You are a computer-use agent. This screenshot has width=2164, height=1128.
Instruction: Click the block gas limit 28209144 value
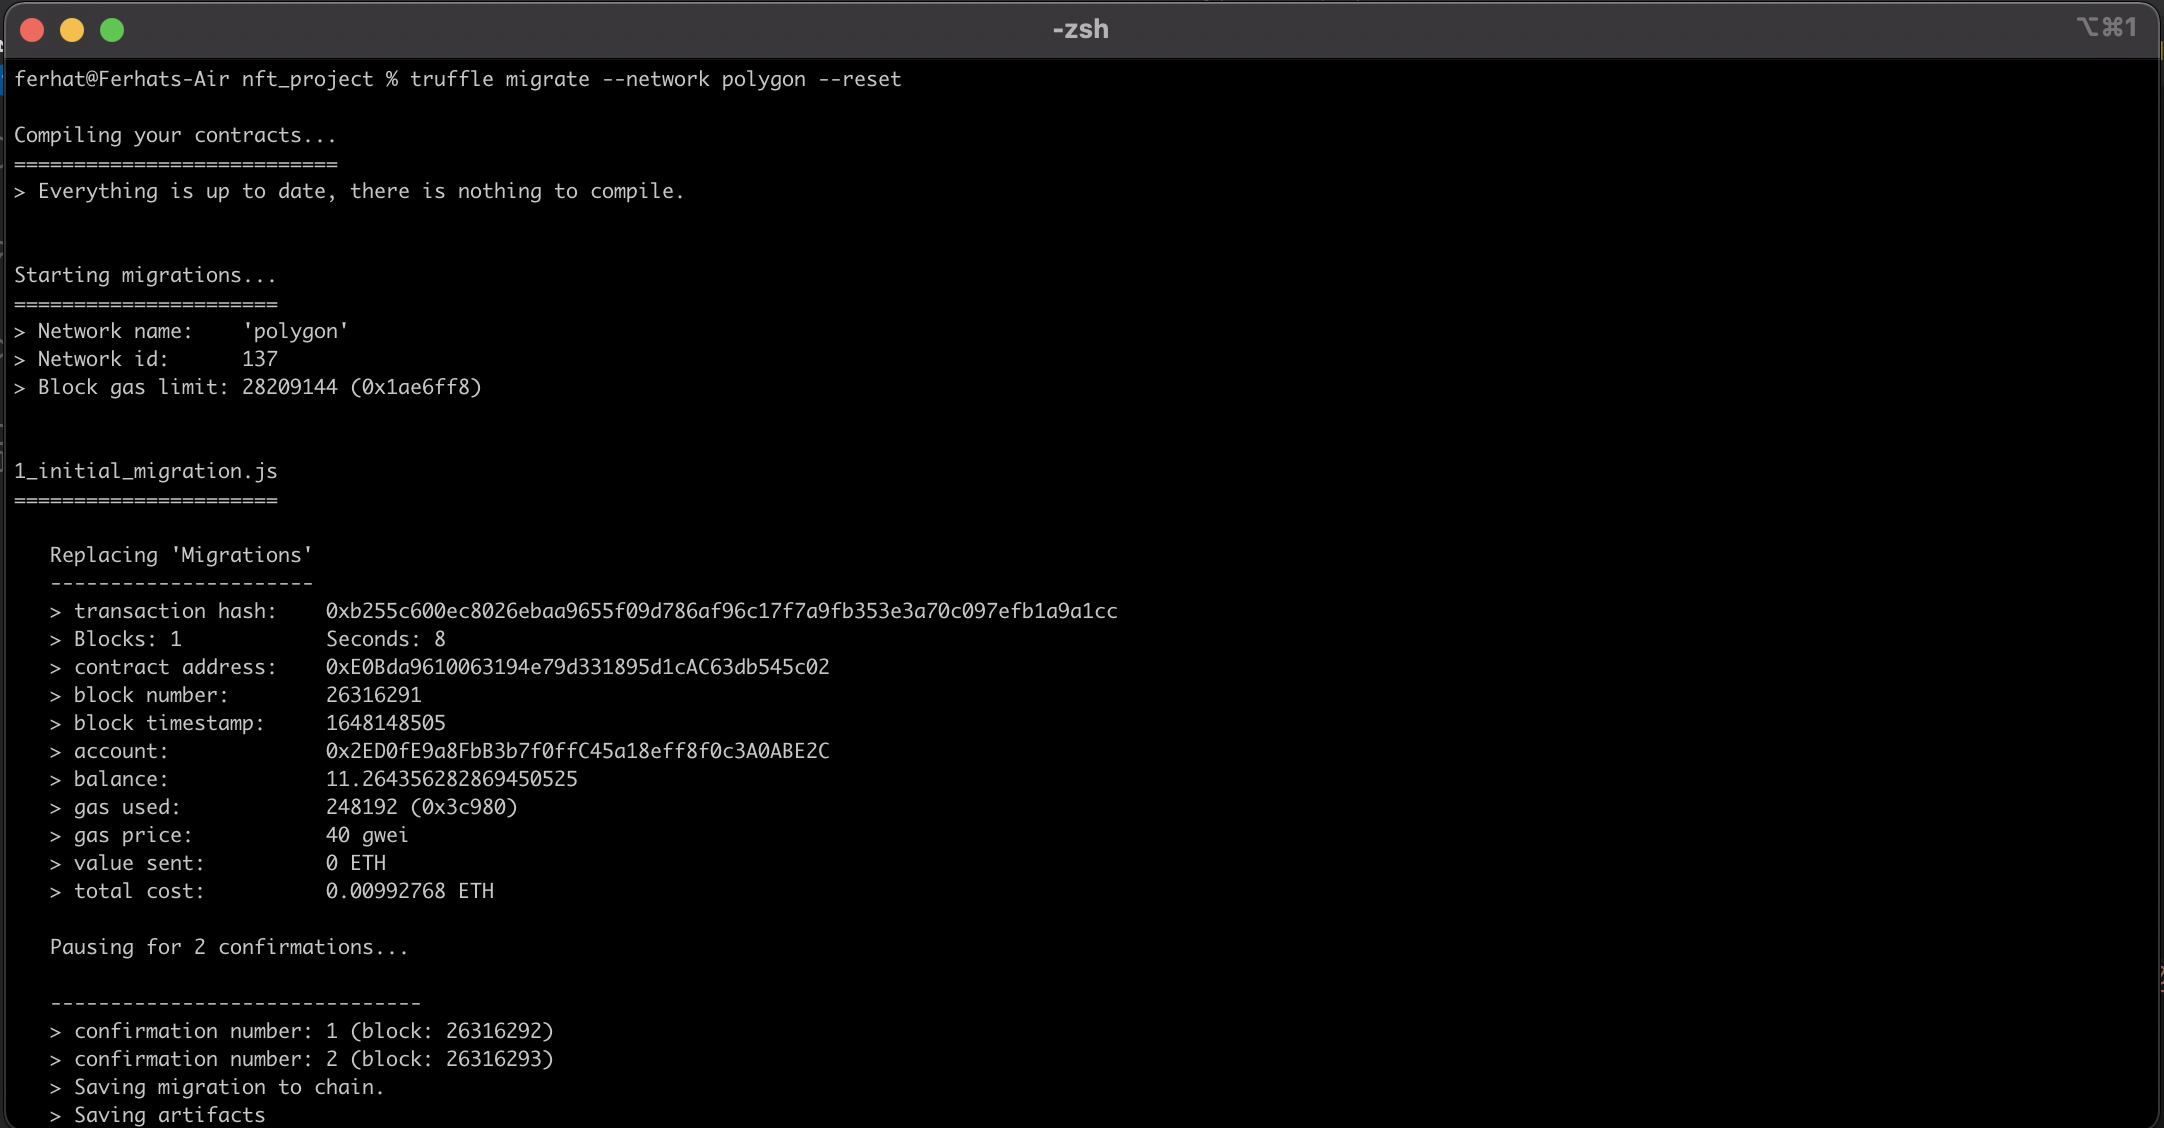point(289,387)
